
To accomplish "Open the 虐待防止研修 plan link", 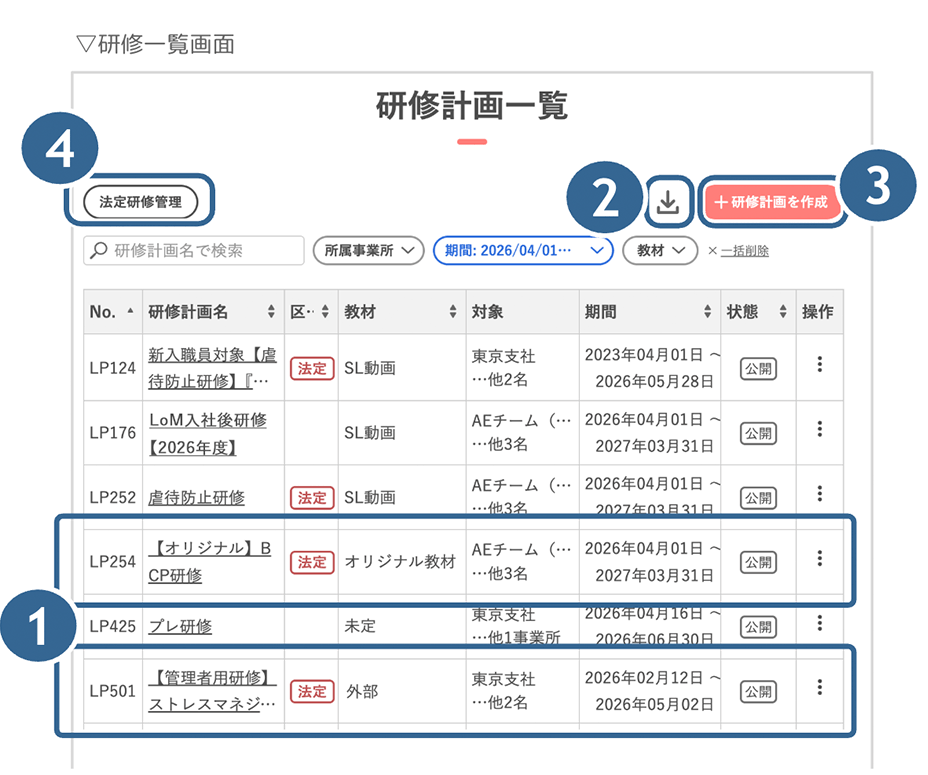I will pos(196,498).
